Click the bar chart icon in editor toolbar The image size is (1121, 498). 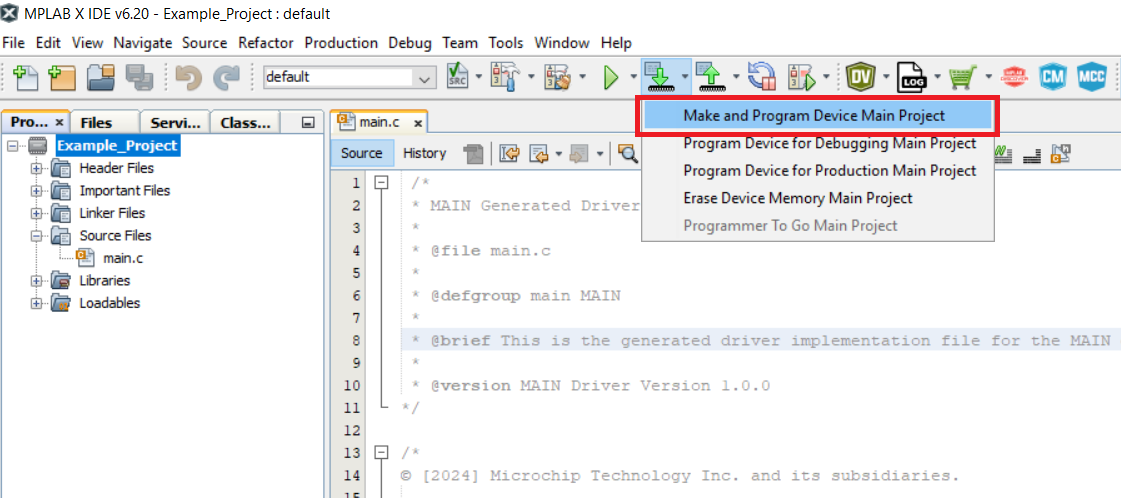[x=1031, y=154]
